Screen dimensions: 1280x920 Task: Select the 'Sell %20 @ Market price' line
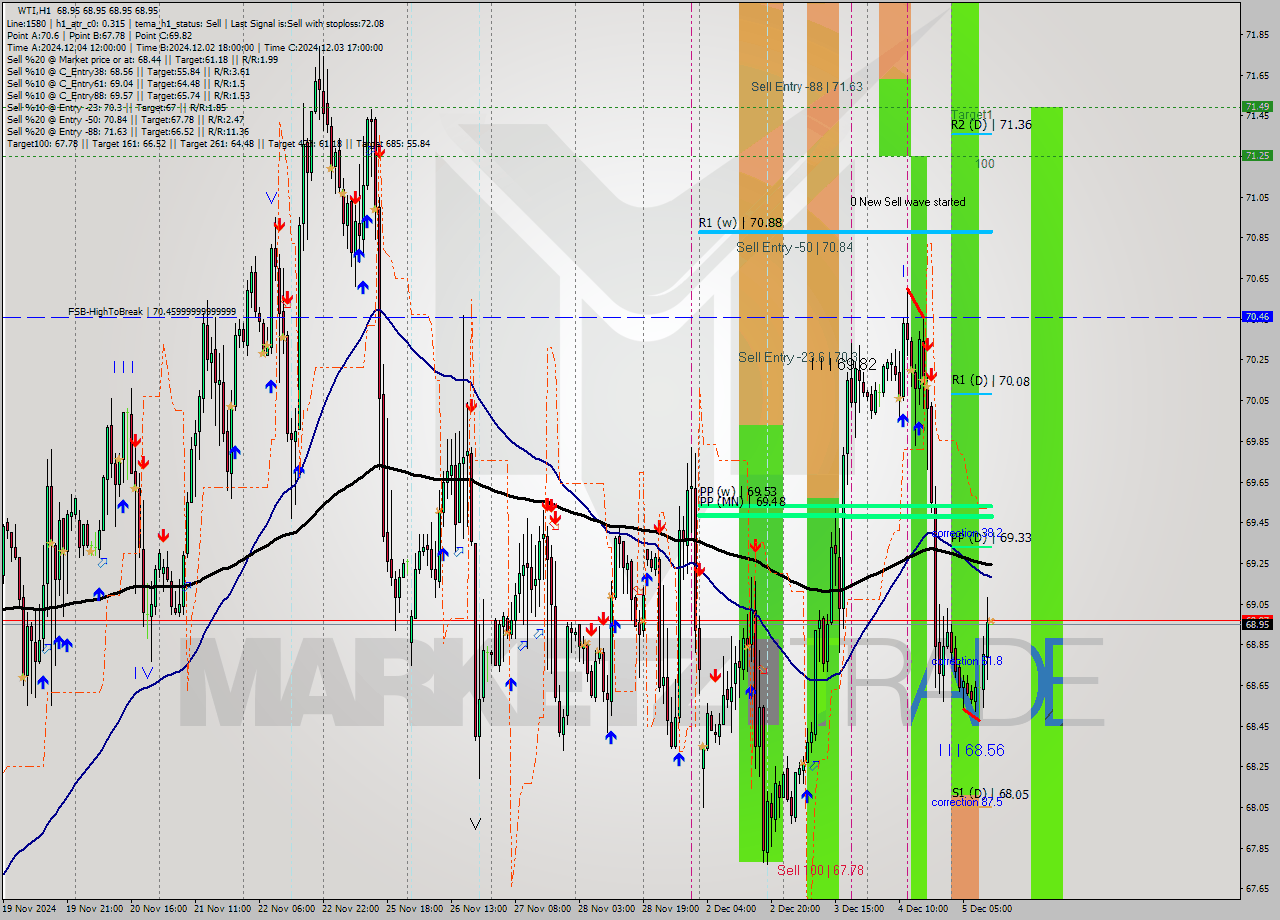tap(142, 60)
